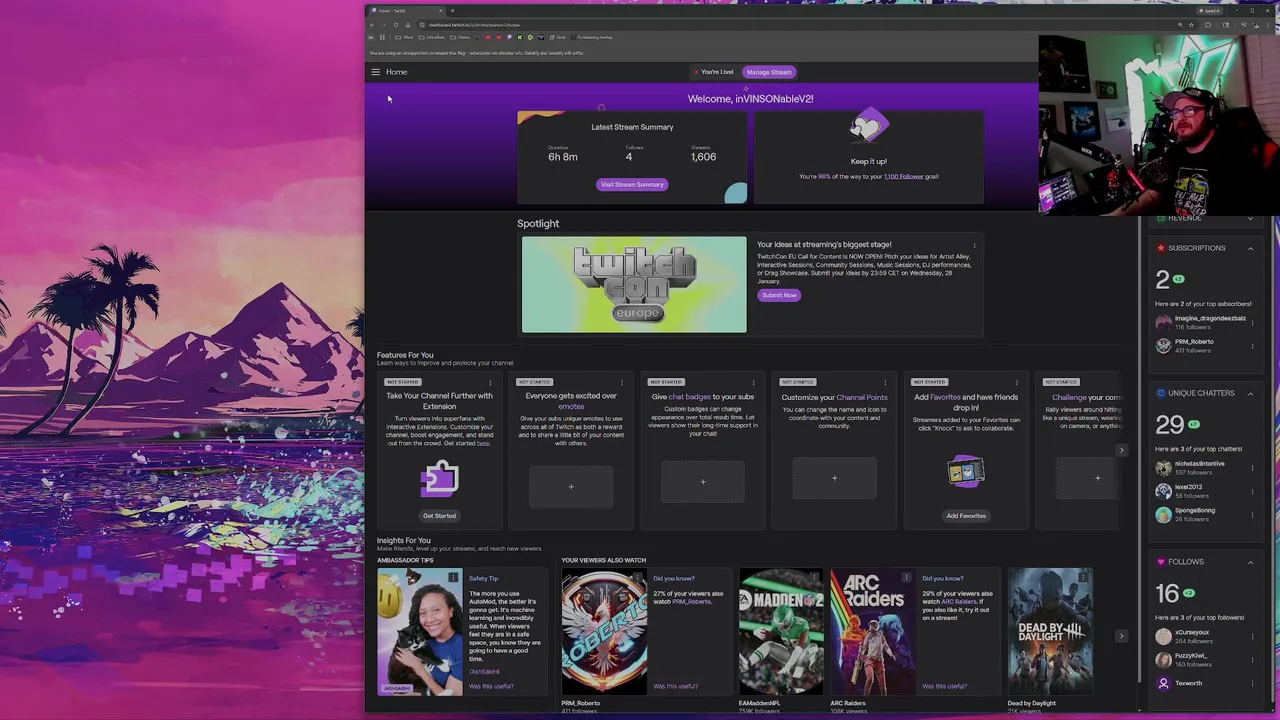Open the EA Madden NFL thumbnail
Image resolution: width=1280 pixels, height=720 pixels.
point(781,631)
